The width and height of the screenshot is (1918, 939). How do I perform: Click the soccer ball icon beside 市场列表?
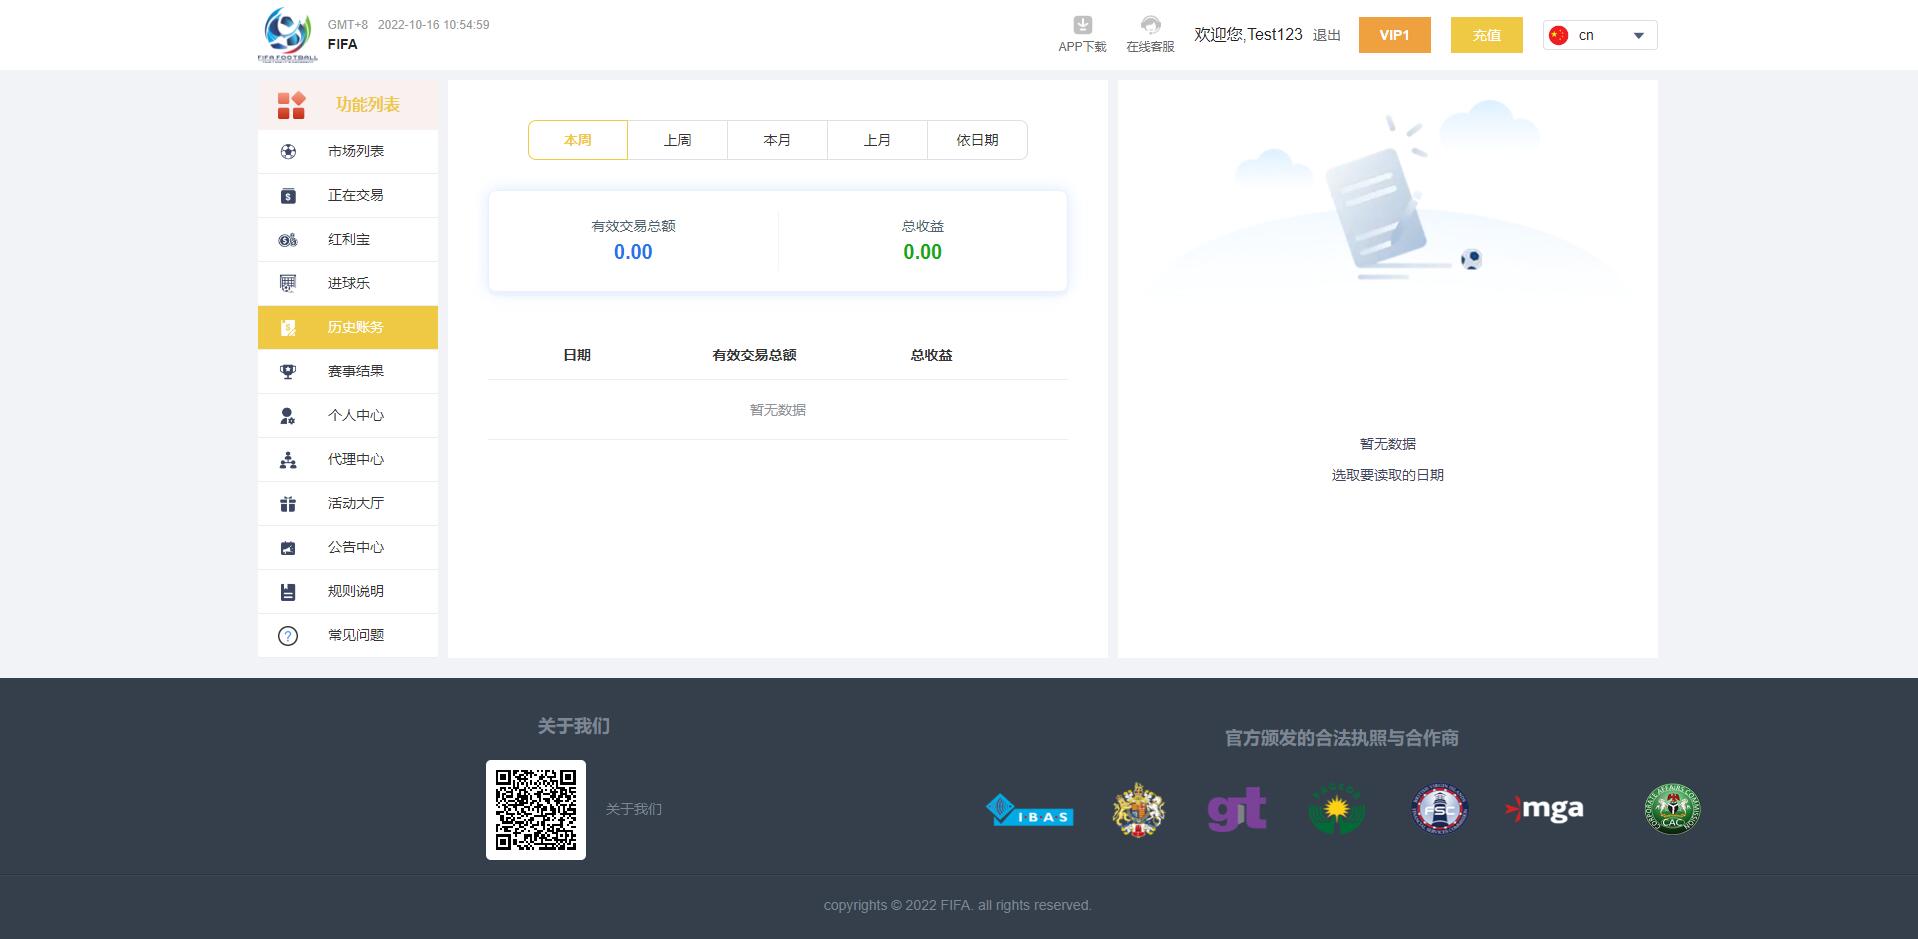[x=288, y=152]
